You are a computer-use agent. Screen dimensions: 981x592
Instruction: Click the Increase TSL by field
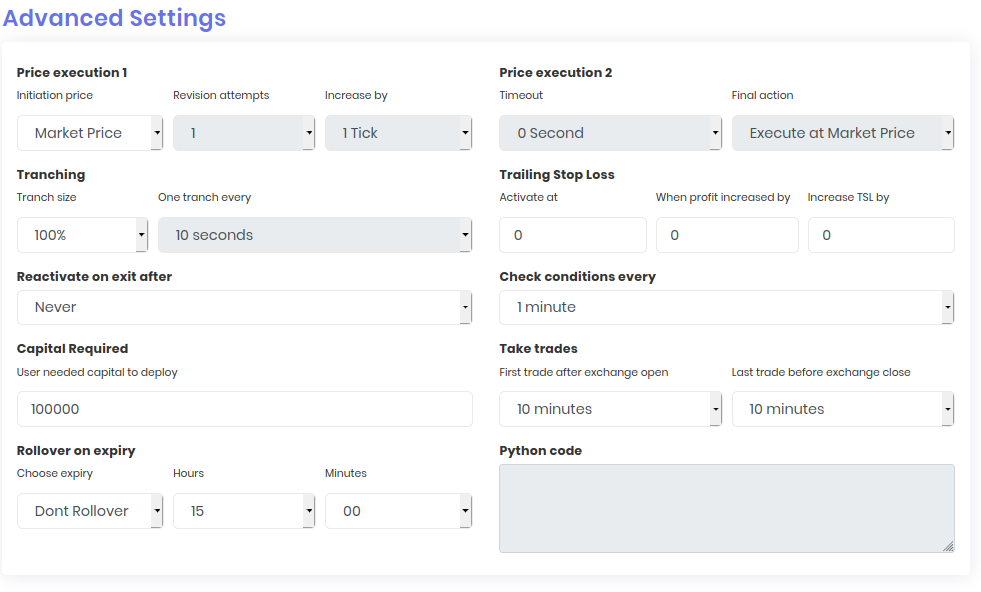tap(880, 235)
